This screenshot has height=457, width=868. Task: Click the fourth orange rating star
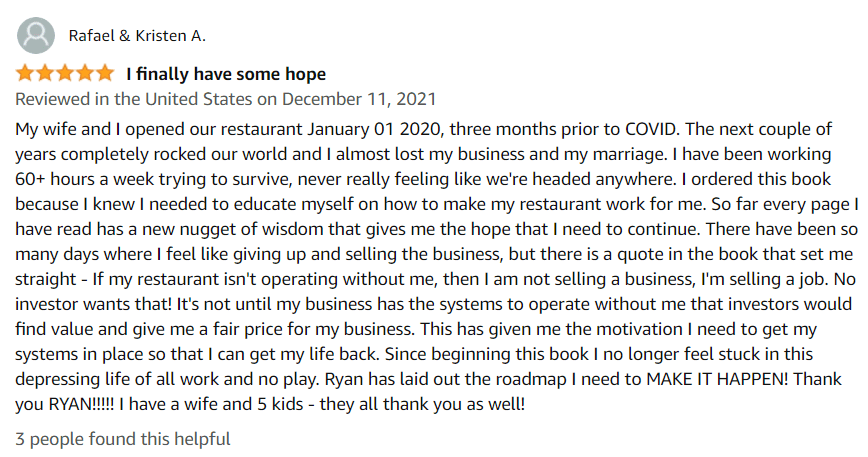point(85,73)
